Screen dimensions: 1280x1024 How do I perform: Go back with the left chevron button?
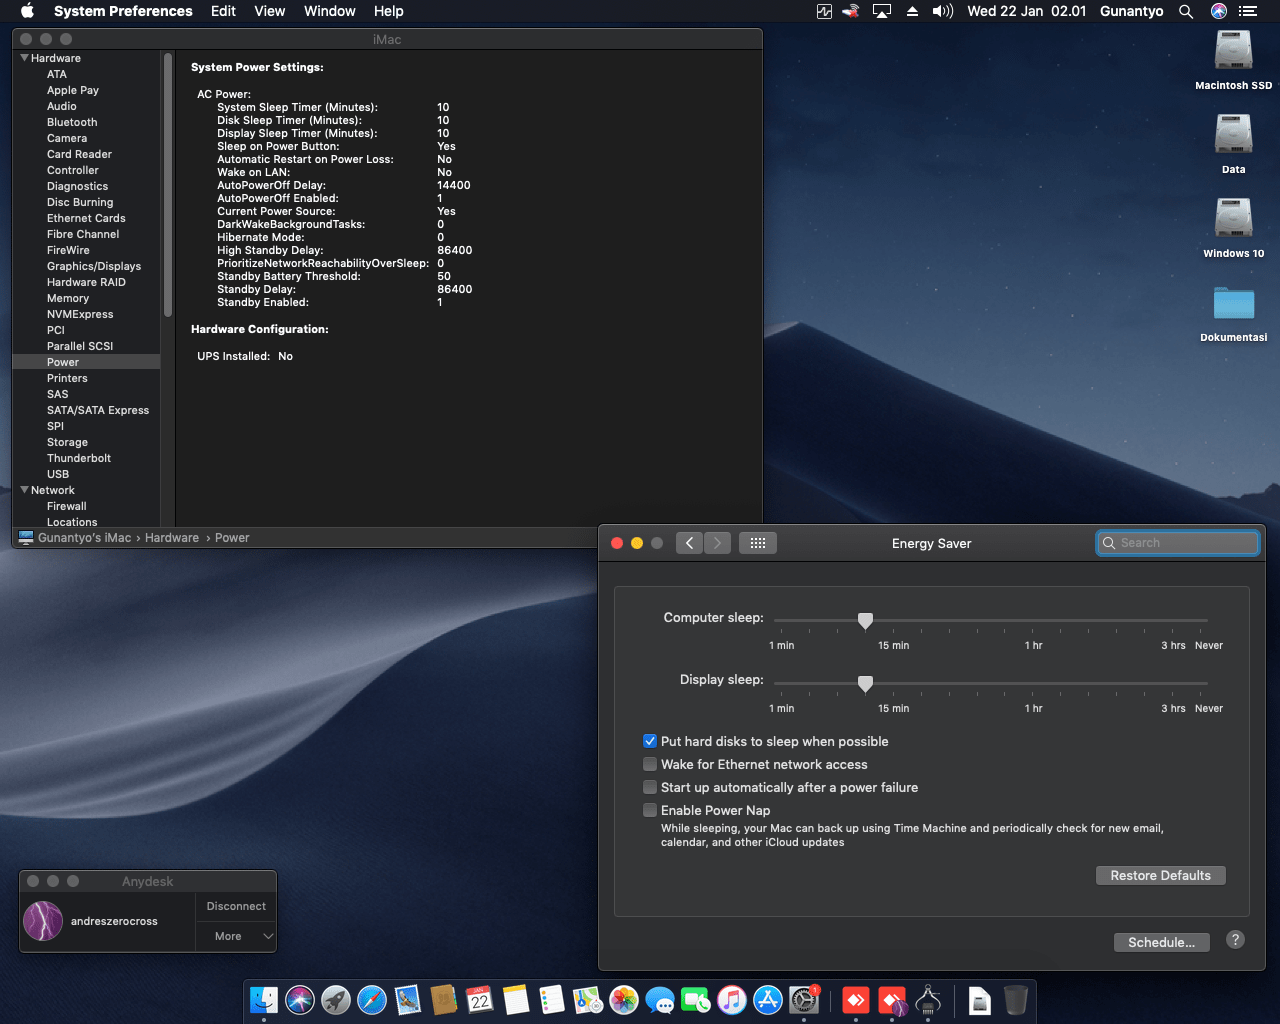tap(689, 543)
